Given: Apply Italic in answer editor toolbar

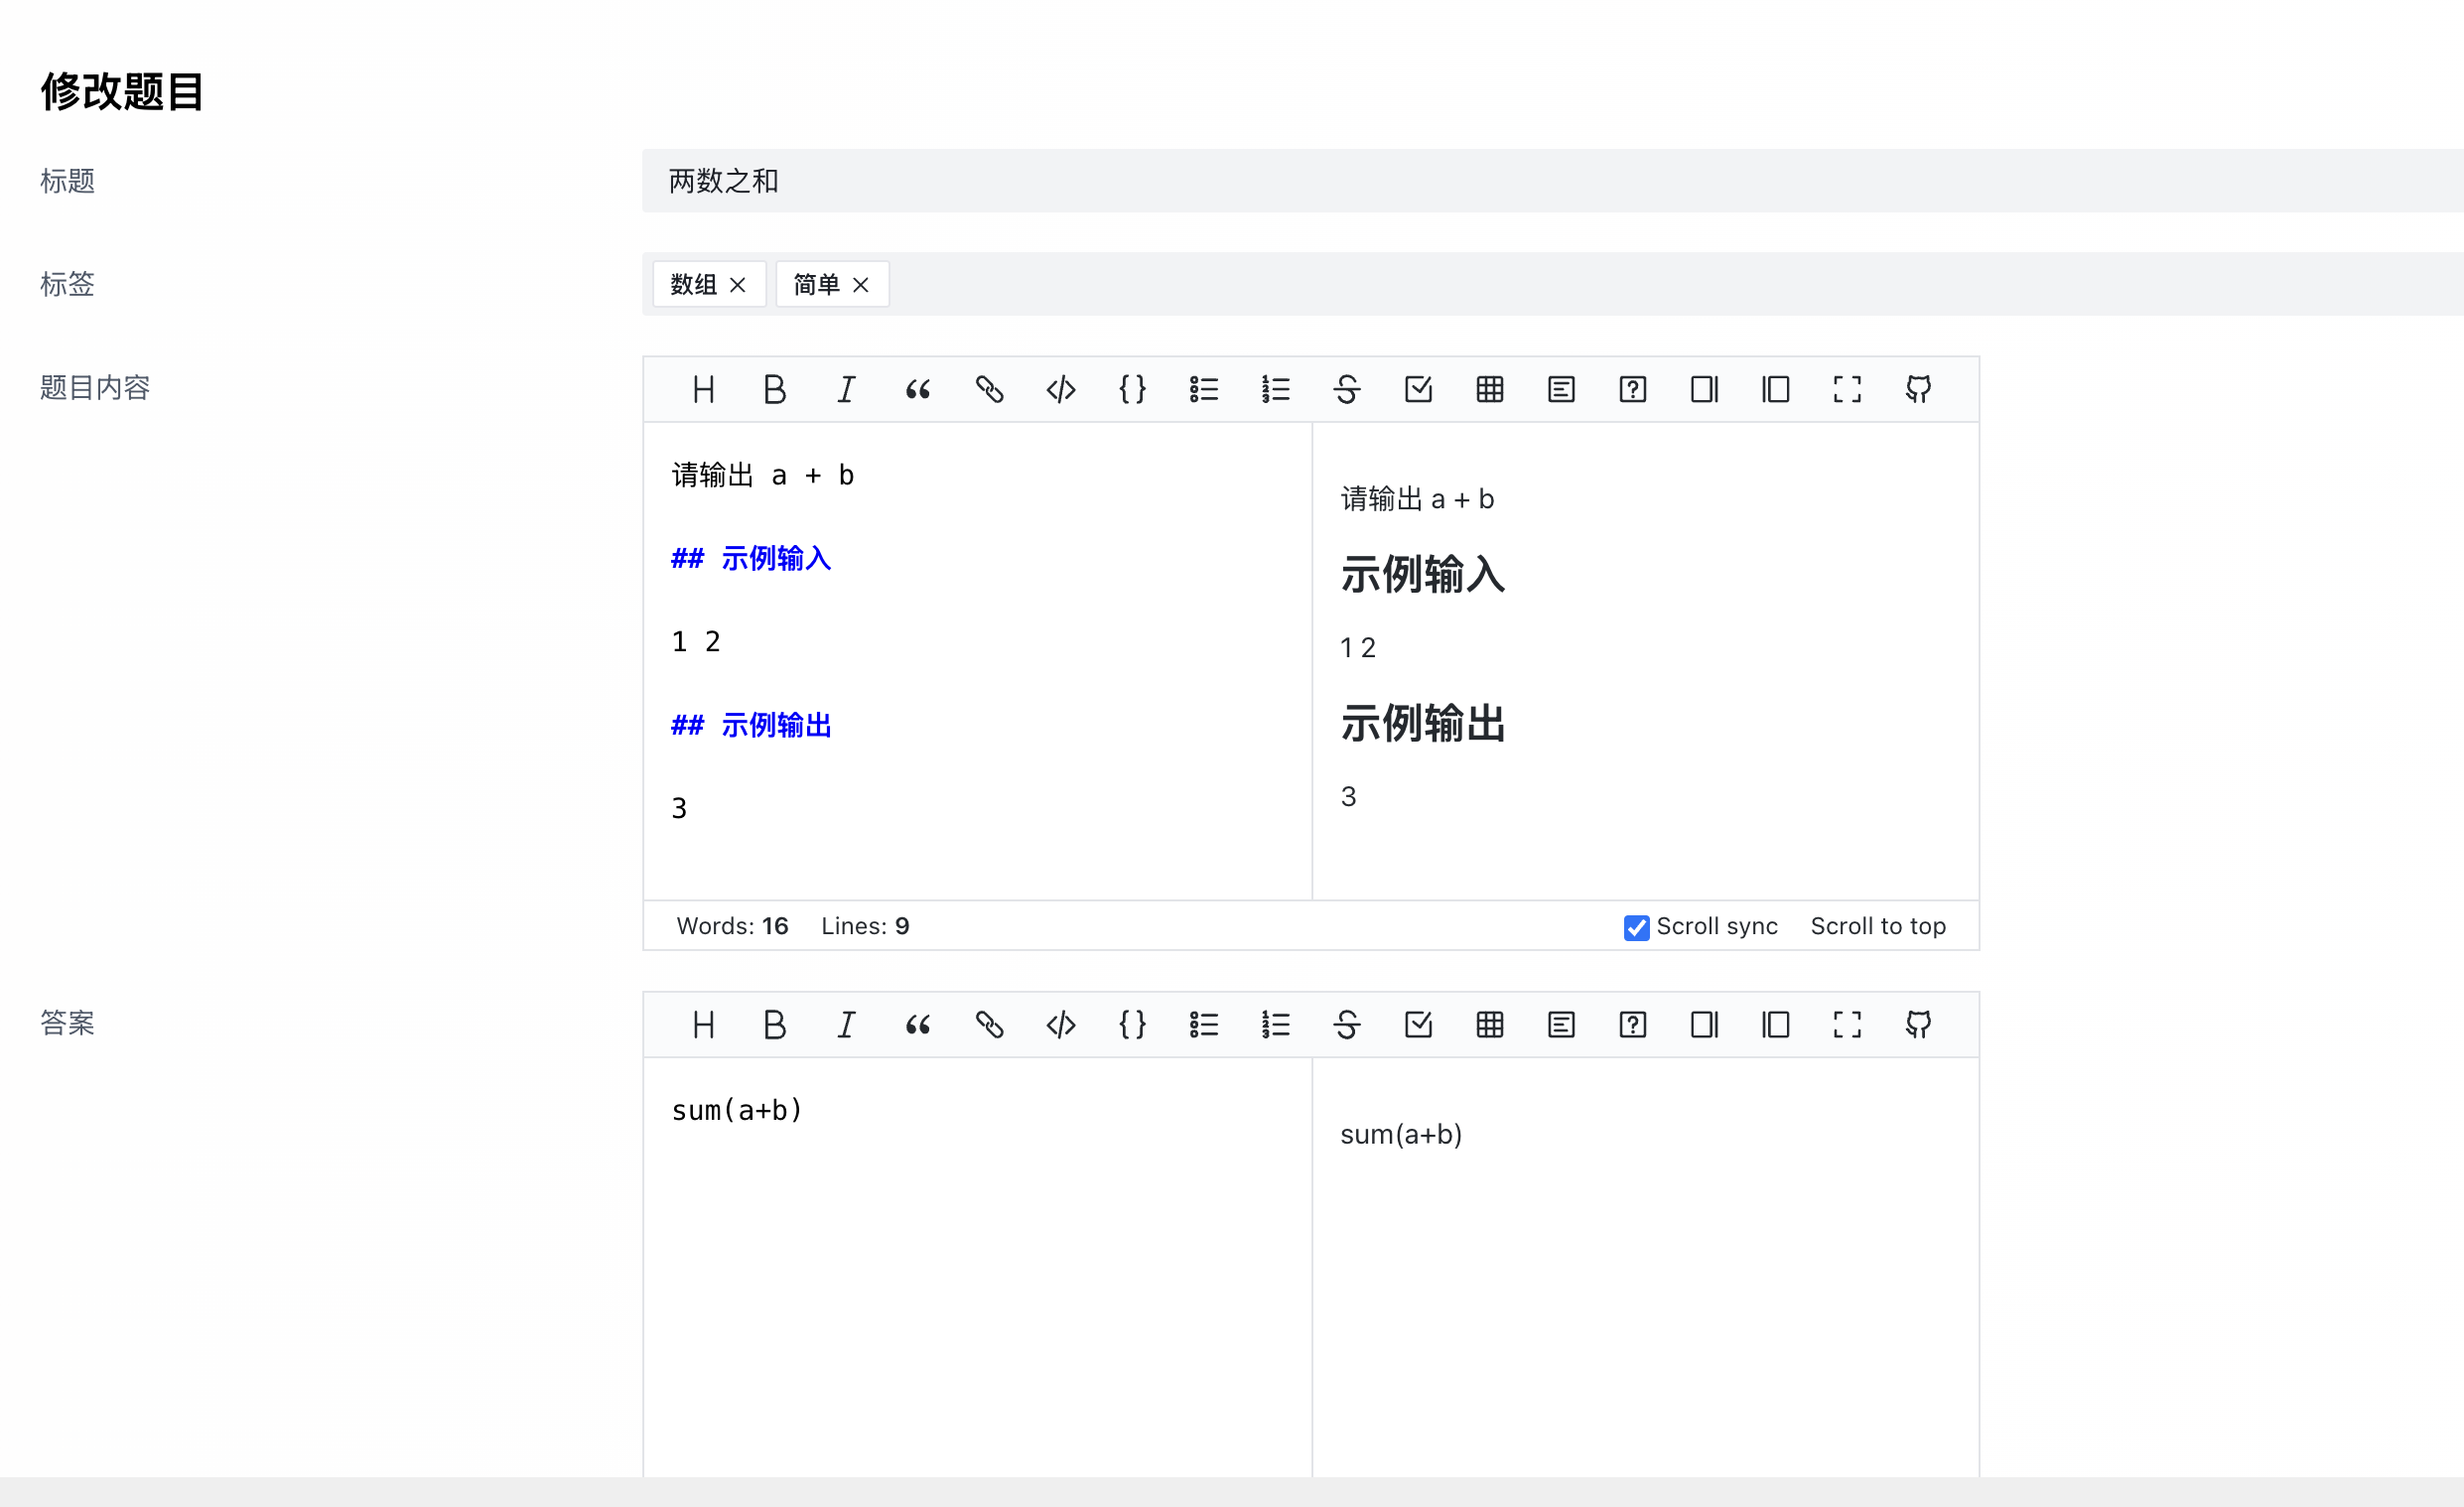Looking at the screenshot, I should pyautogui.click(x=846, y=1024).
